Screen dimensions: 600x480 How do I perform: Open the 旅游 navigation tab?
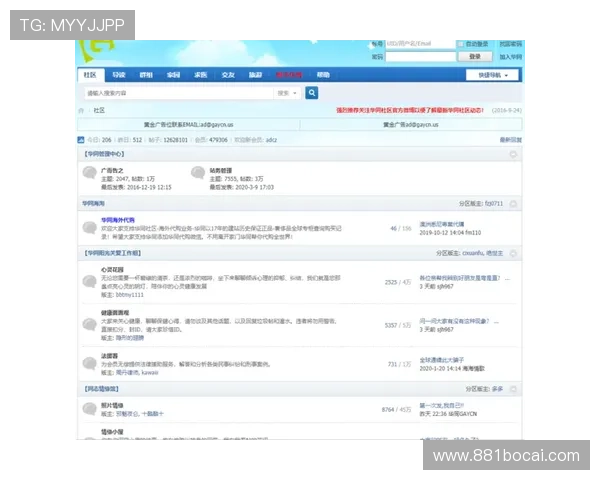[255, 75]
